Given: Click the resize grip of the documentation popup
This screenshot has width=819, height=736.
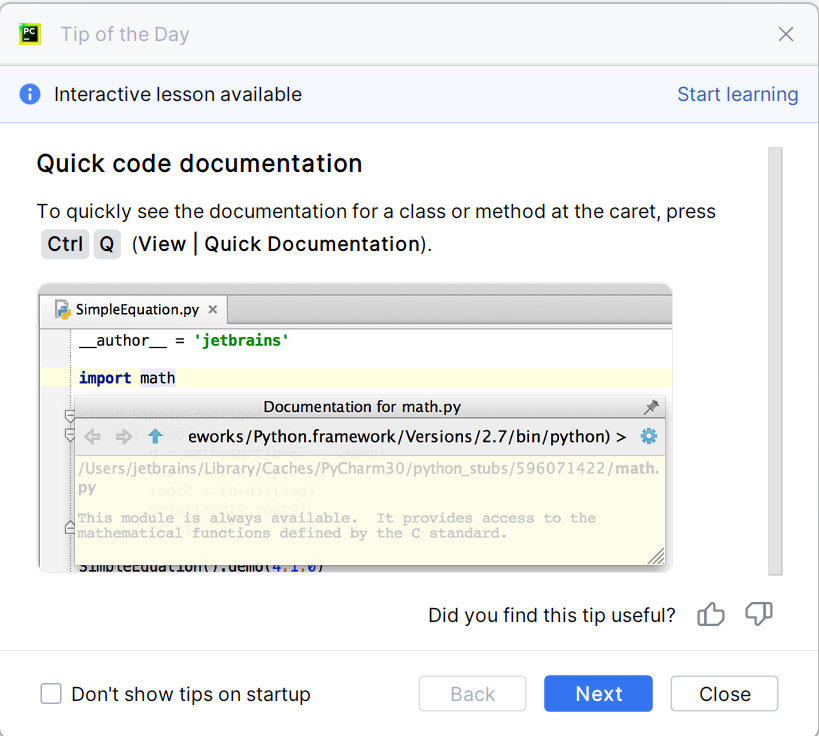Looking at the screenshot, I should (x=656, y=557).
